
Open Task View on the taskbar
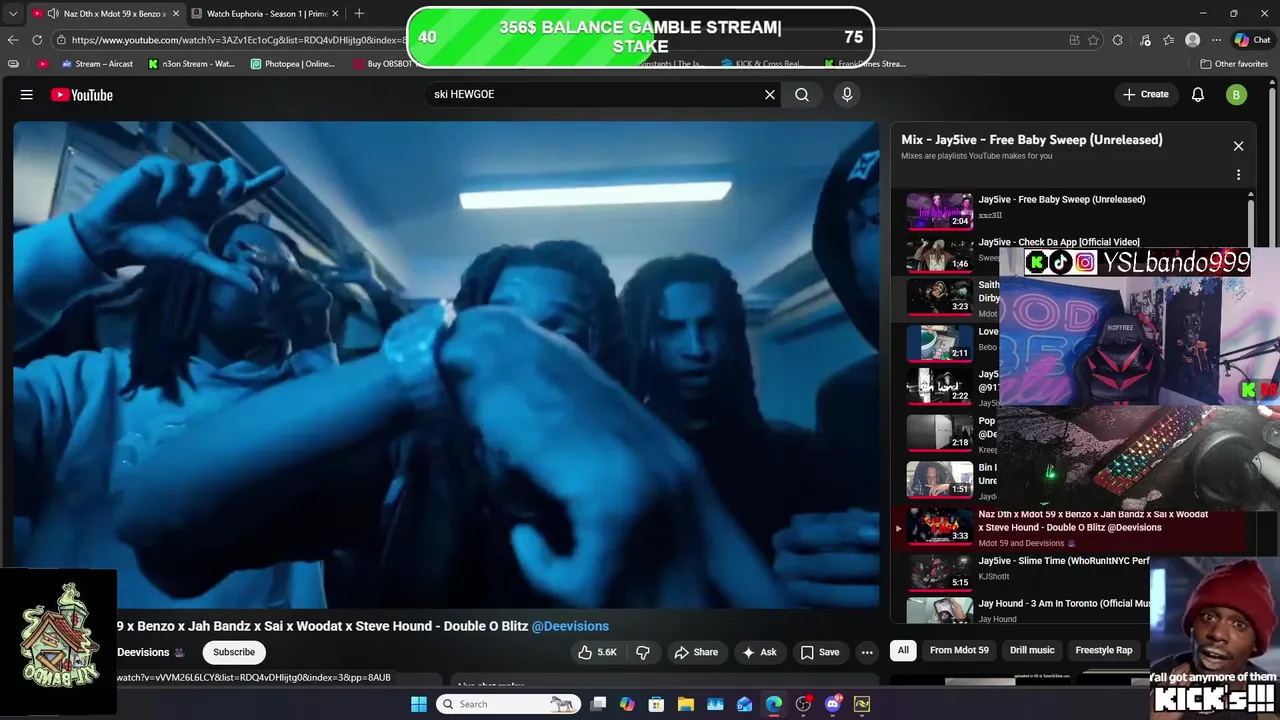pos(598,704)
